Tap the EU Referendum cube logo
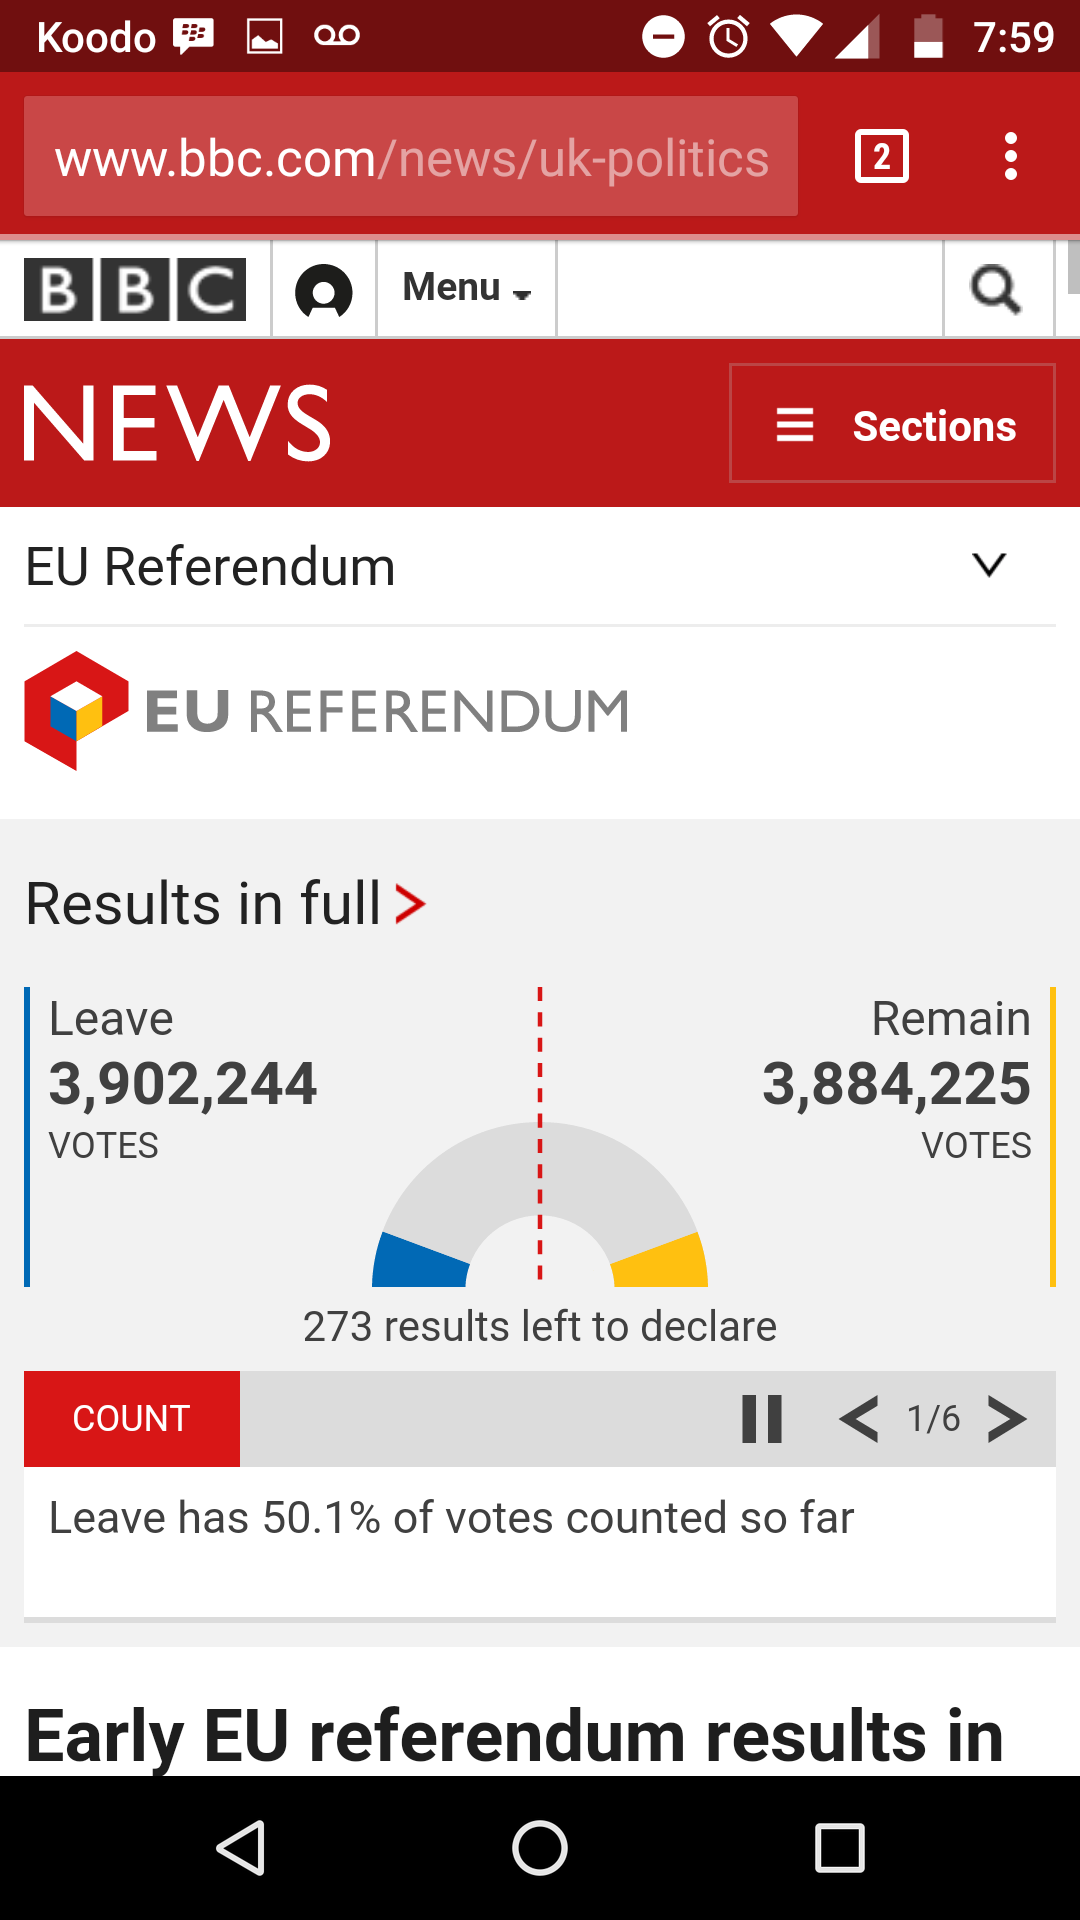 [77, 710]
